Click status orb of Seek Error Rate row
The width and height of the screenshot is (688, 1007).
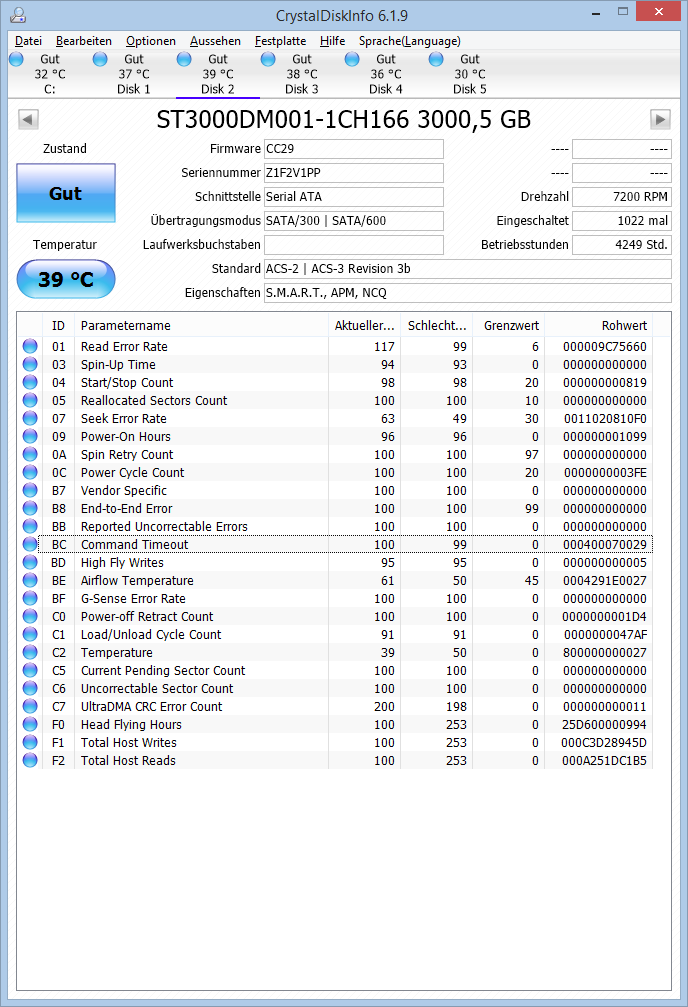pyautogui.click(x=30, y=418)
